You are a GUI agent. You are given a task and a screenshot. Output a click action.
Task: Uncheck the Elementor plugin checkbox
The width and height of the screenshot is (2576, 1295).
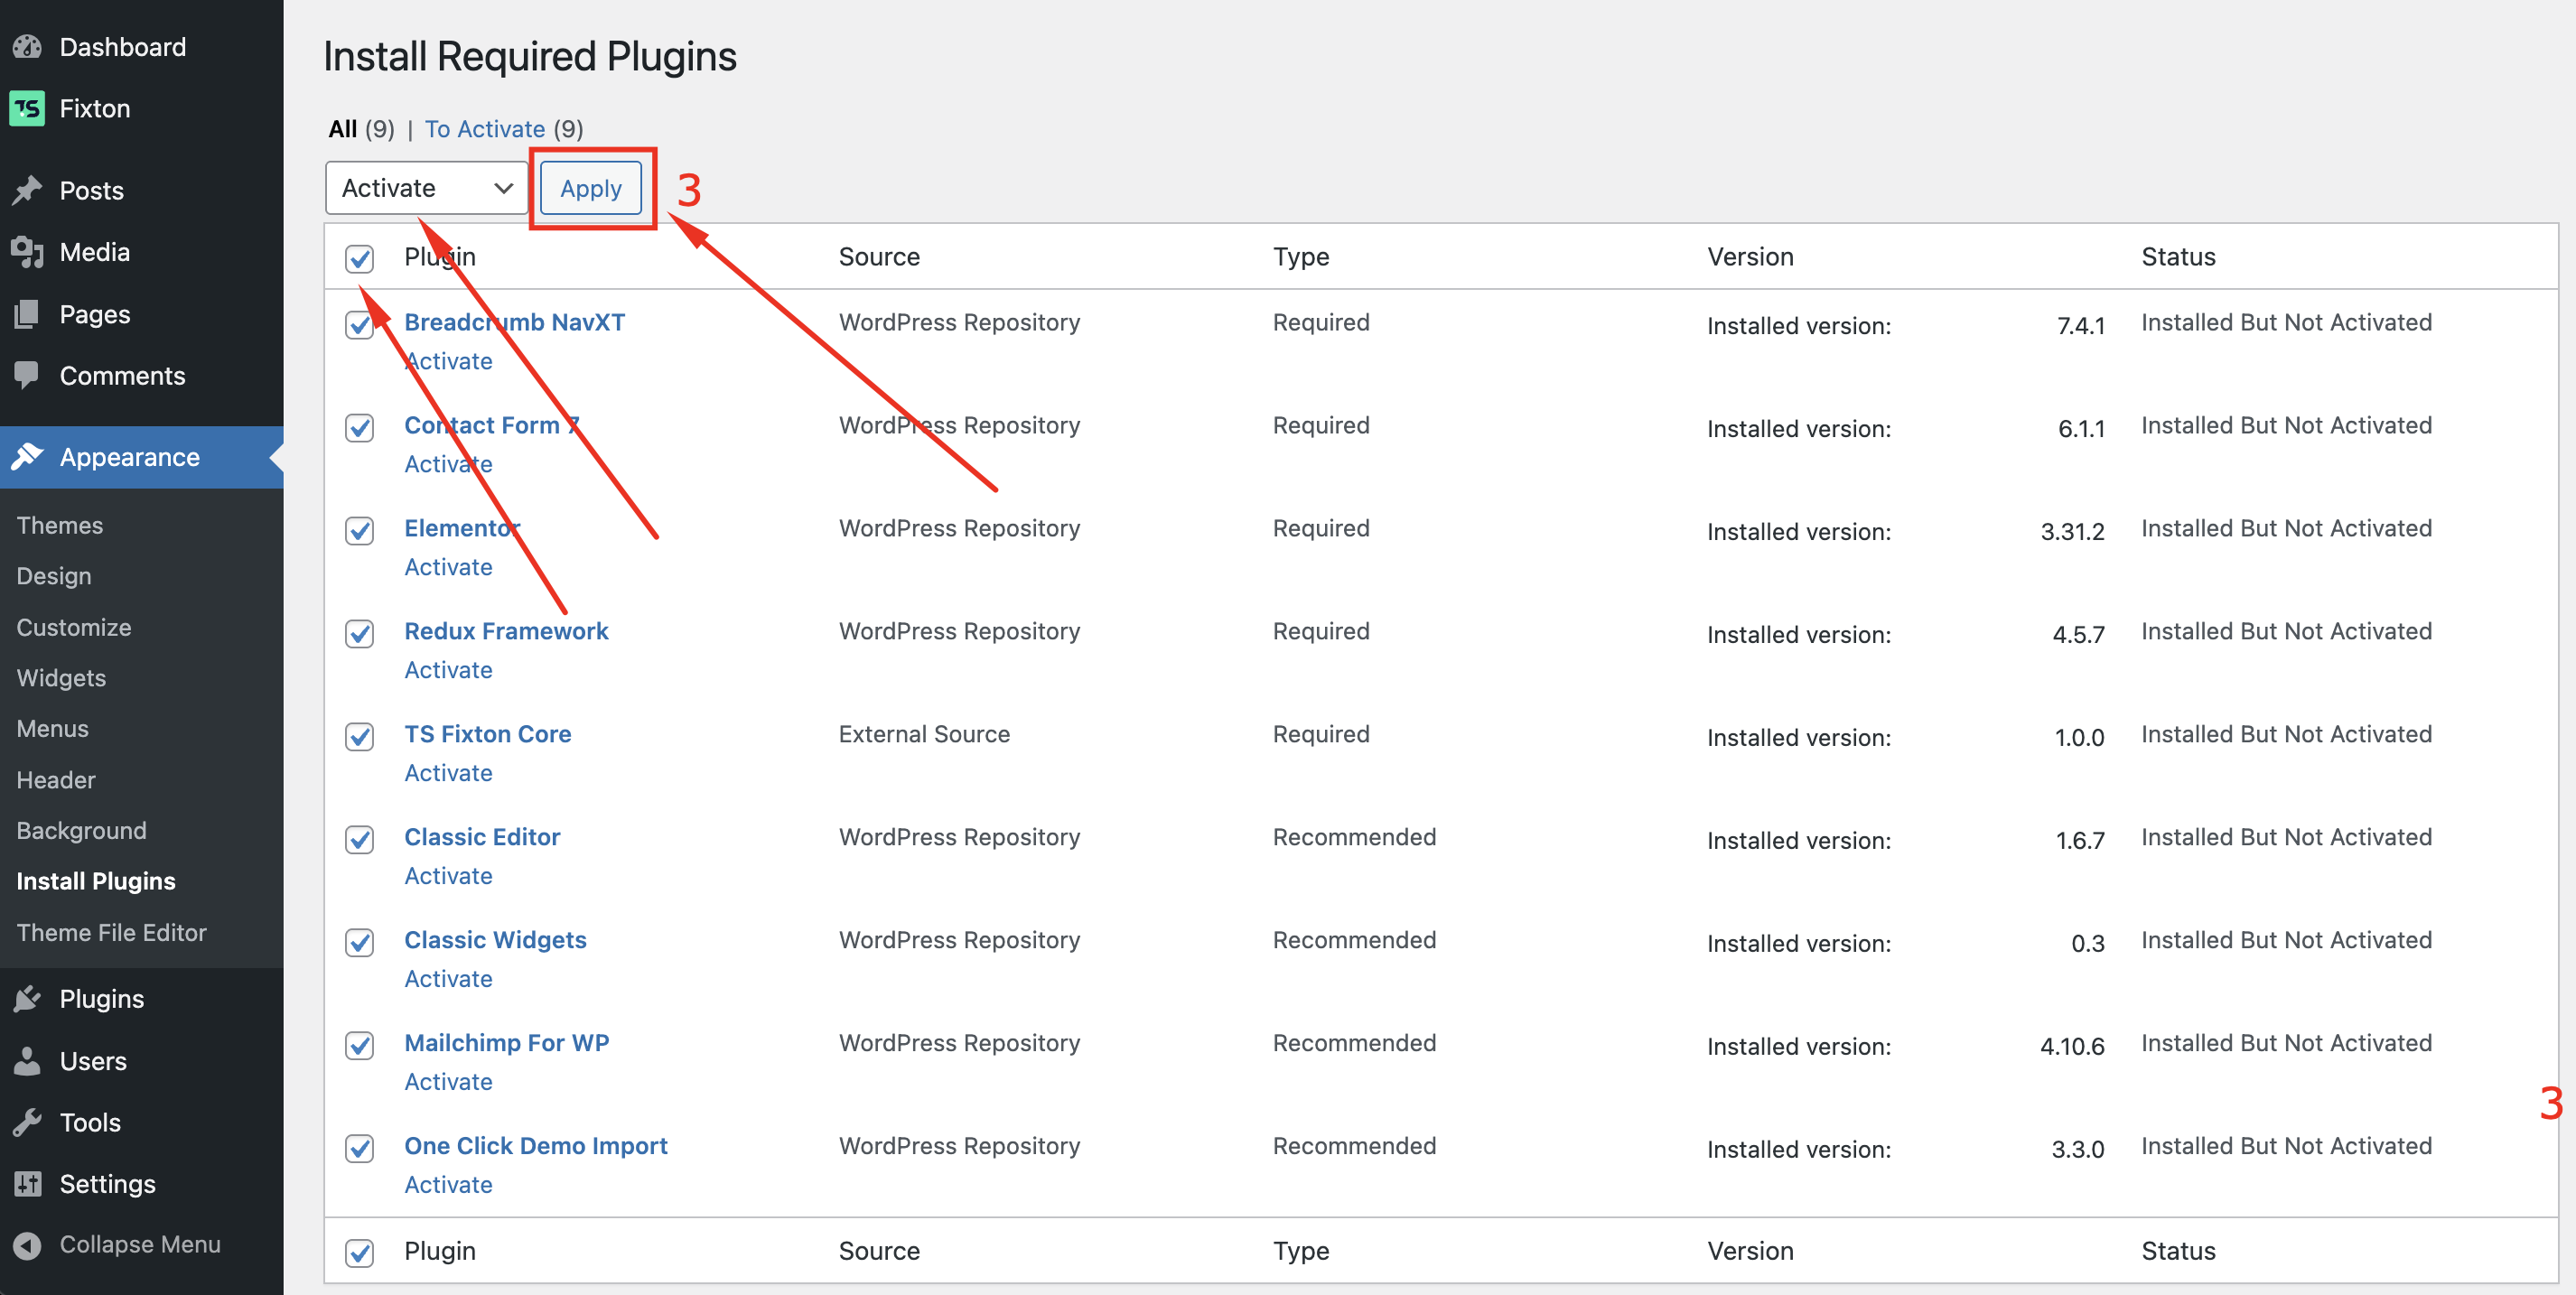(x=359, y=531)
